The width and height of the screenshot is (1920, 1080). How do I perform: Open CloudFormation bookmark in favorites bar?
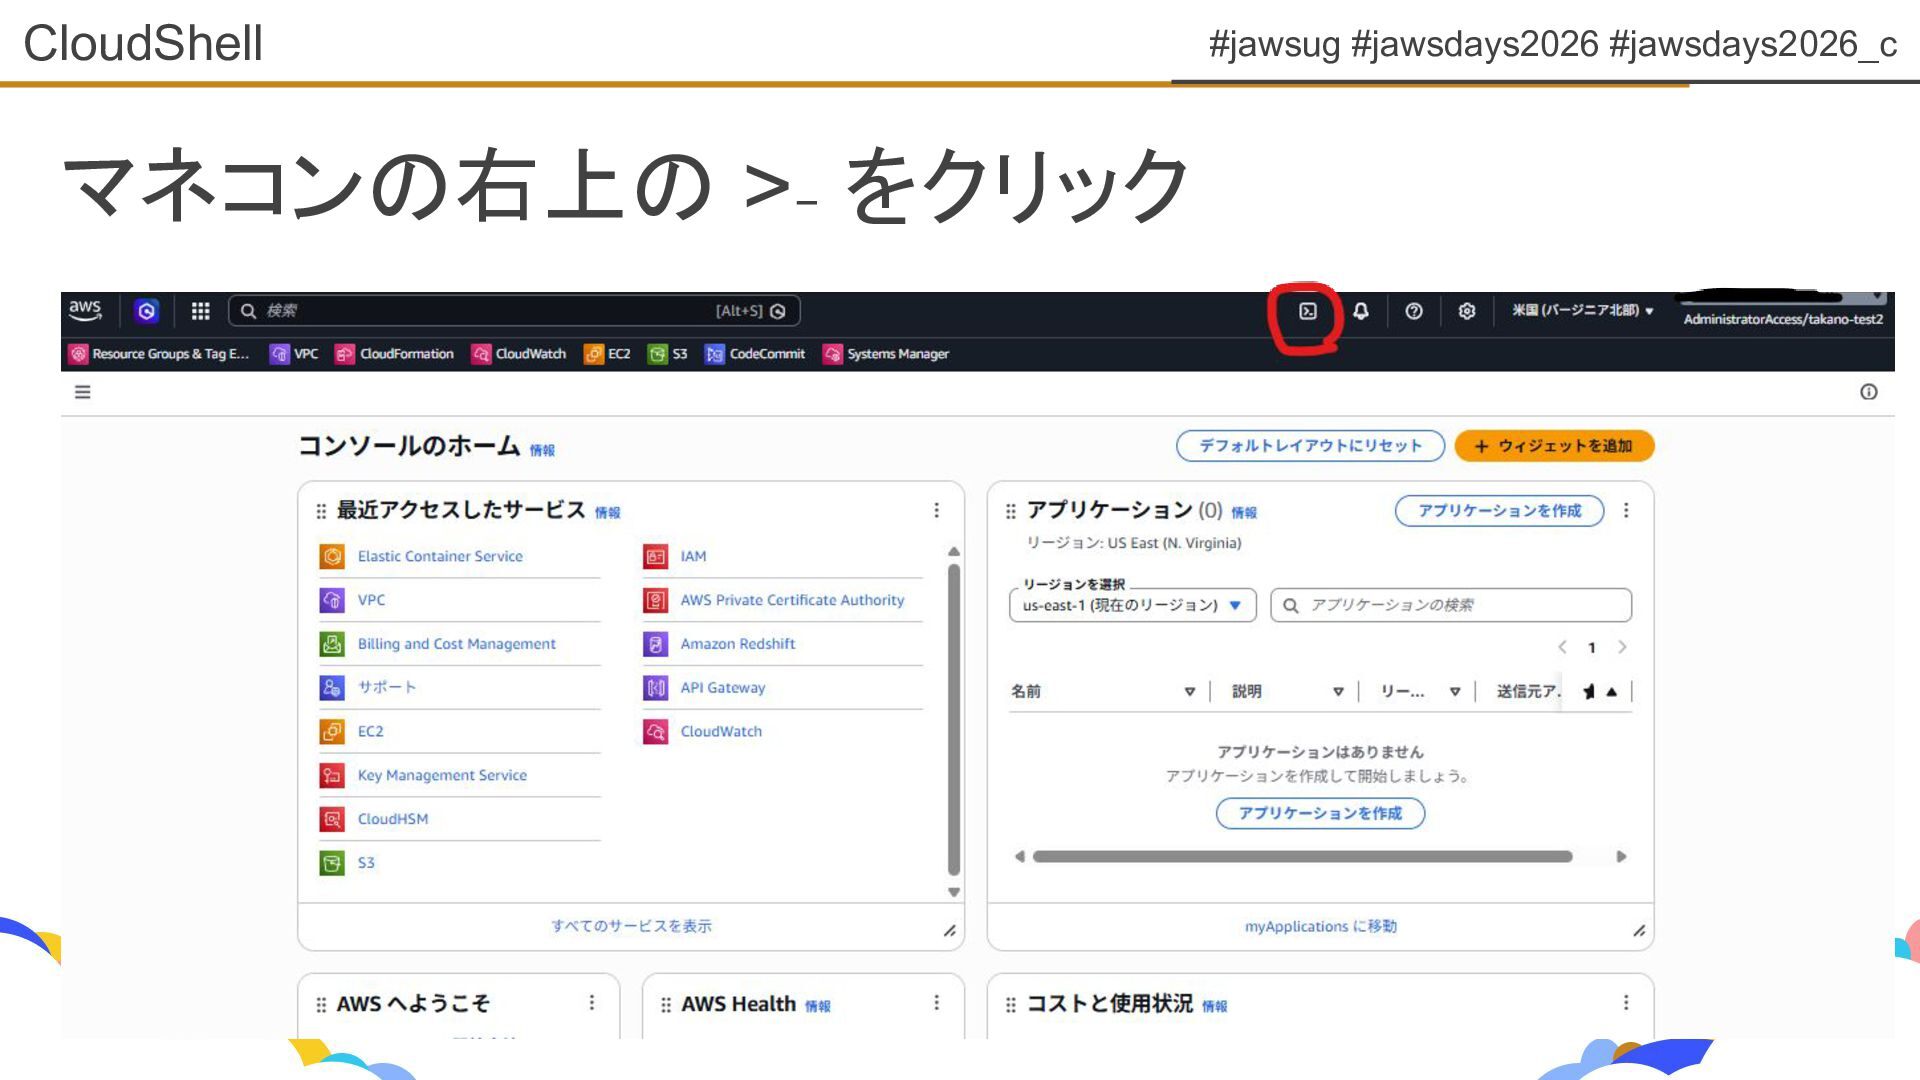click(395, 354)
